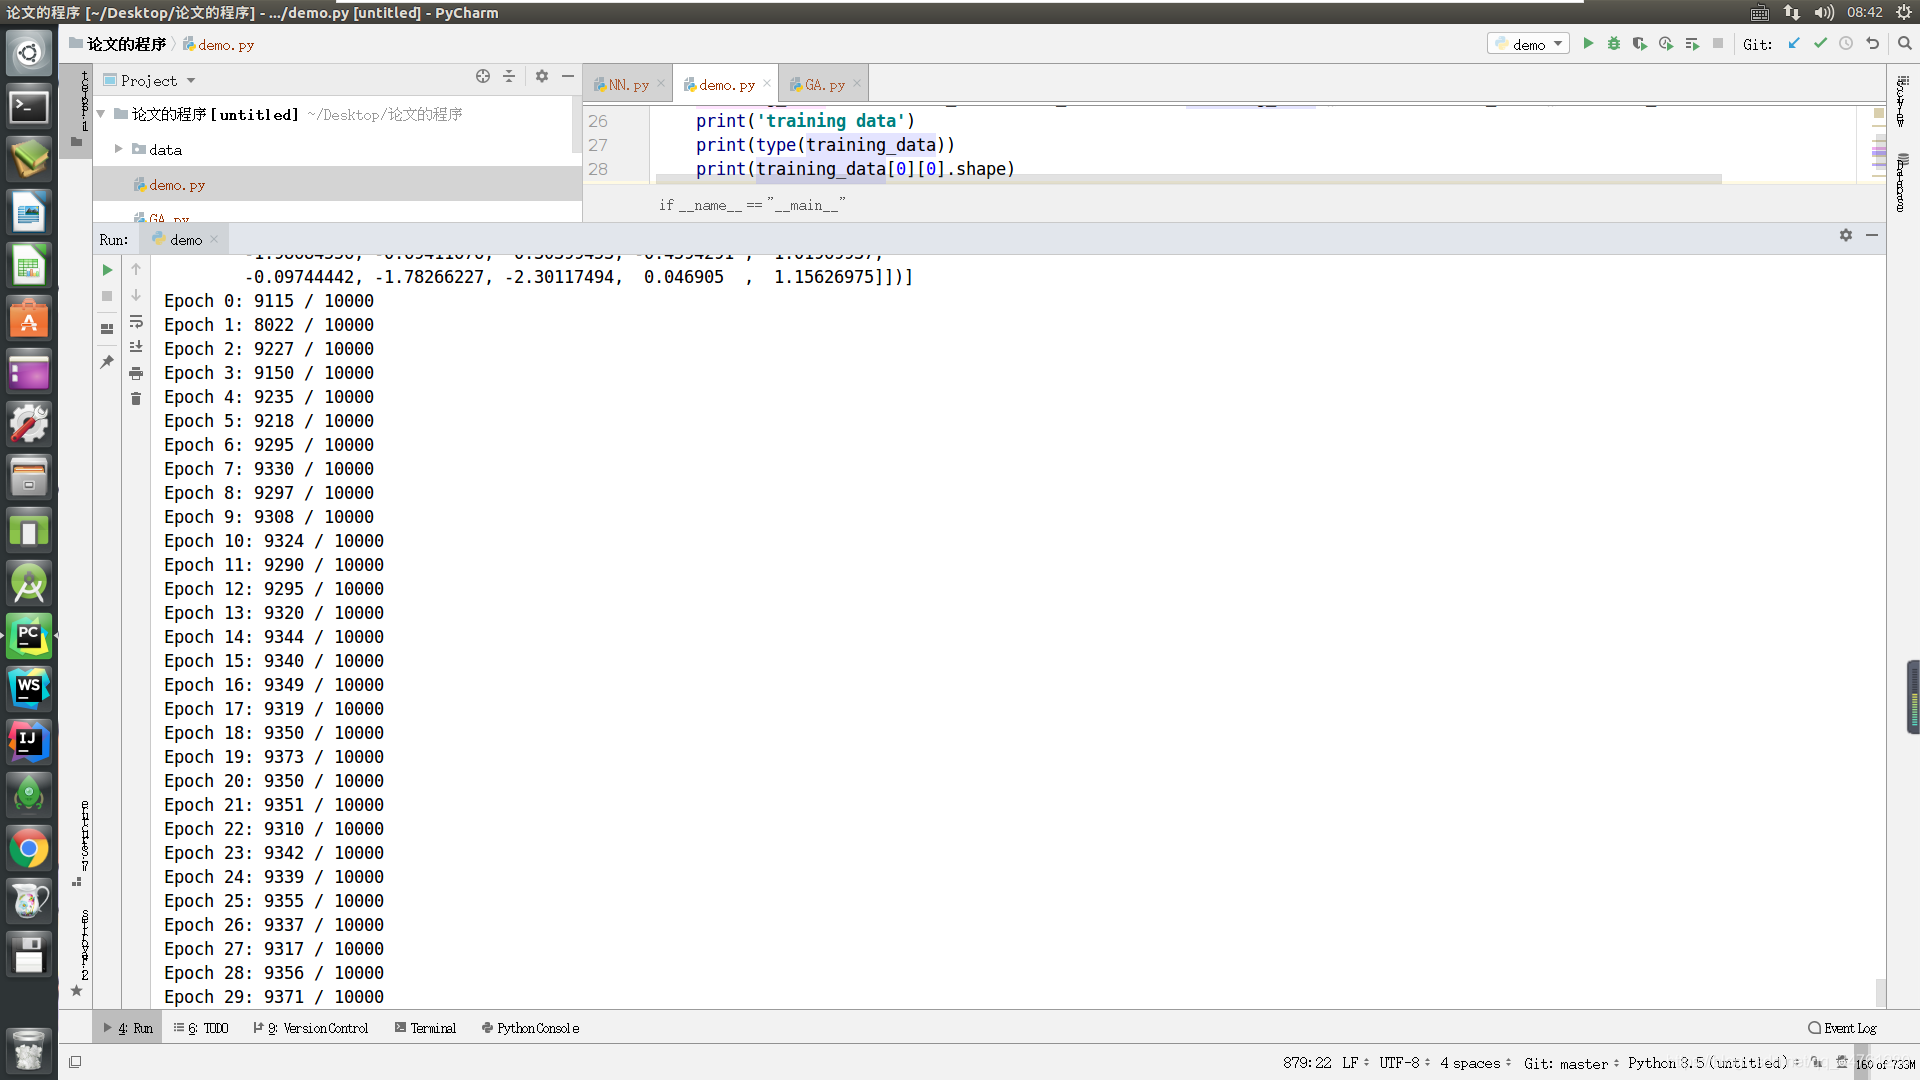Revert changes with the undo arrow
1920x1080 pixels.
(1872, 44)
